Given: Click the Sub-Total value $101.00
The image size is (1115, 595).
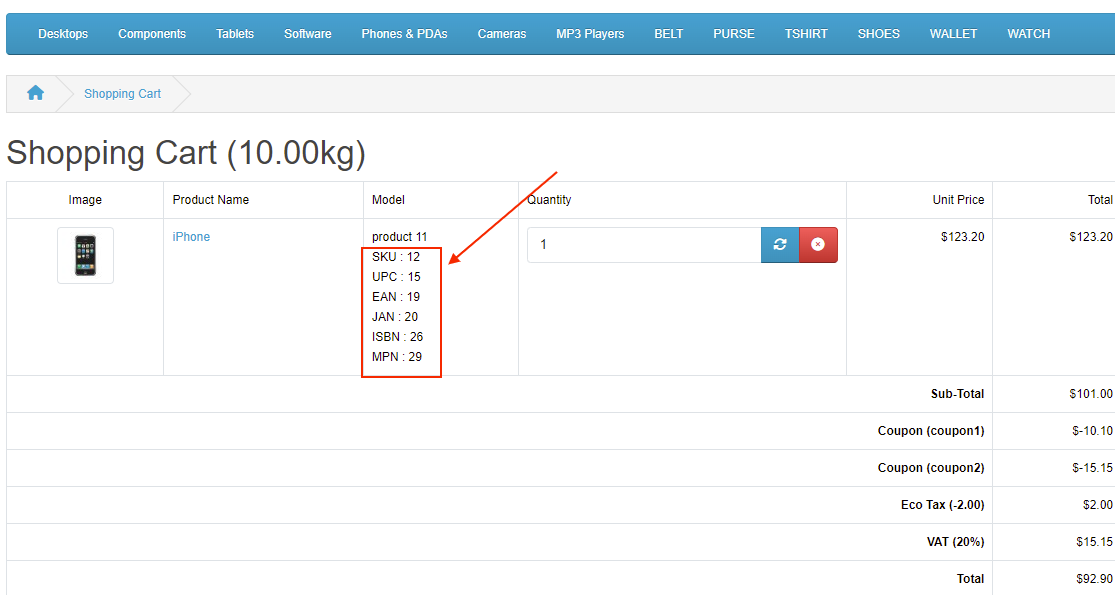Looking at the screenshot, I should (1091, 394).
